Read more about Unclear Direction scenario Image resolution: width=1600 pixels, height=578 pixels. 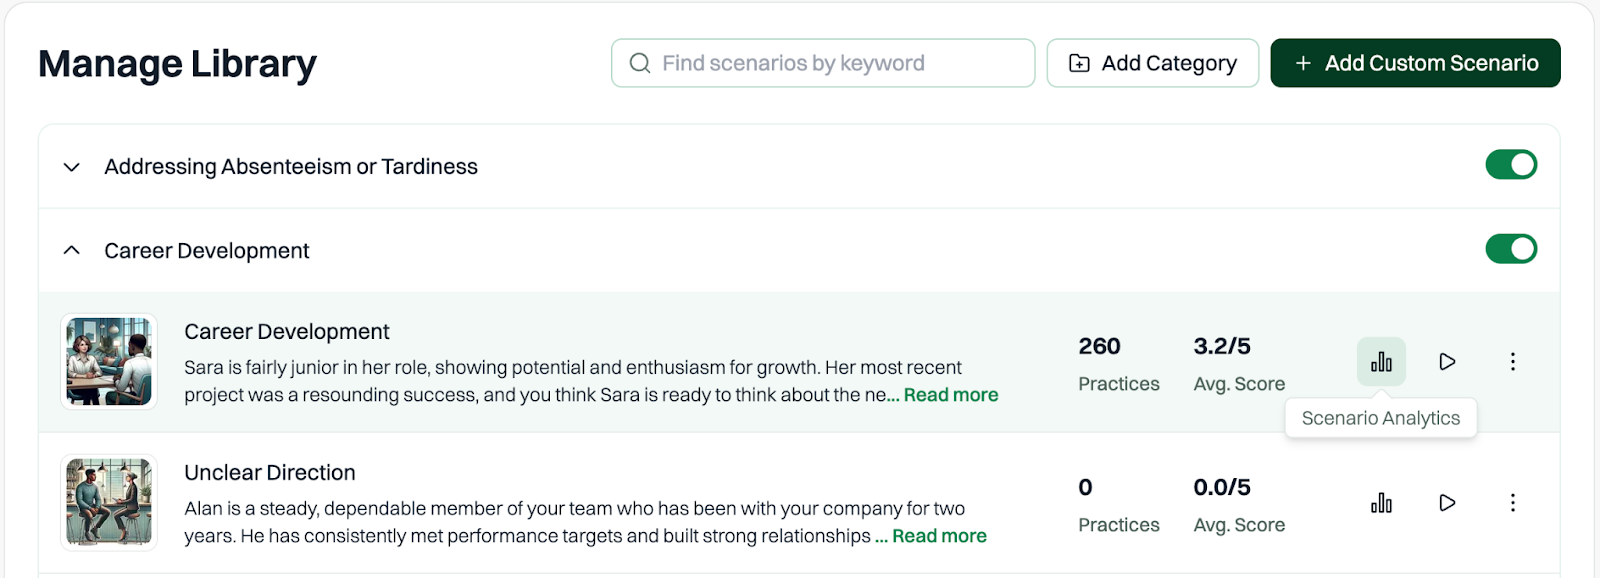point(939,536)
